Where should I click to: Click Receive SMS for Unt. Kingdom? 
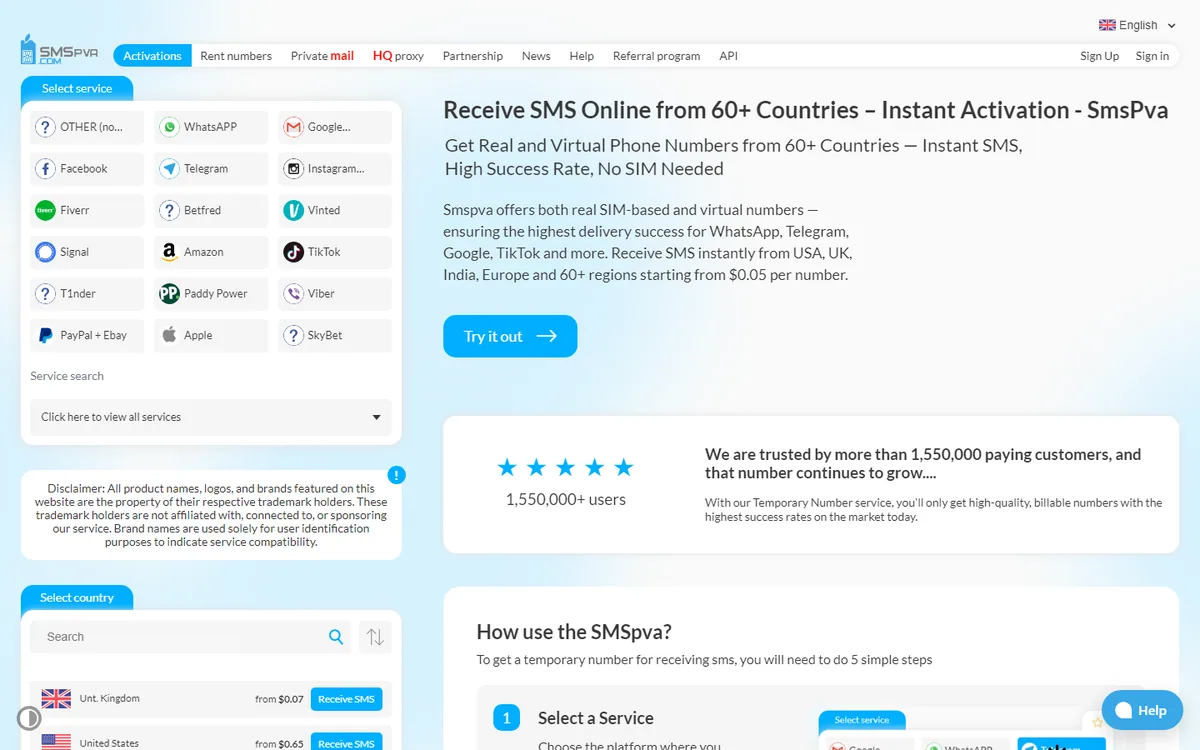click(x=346, y=699)
